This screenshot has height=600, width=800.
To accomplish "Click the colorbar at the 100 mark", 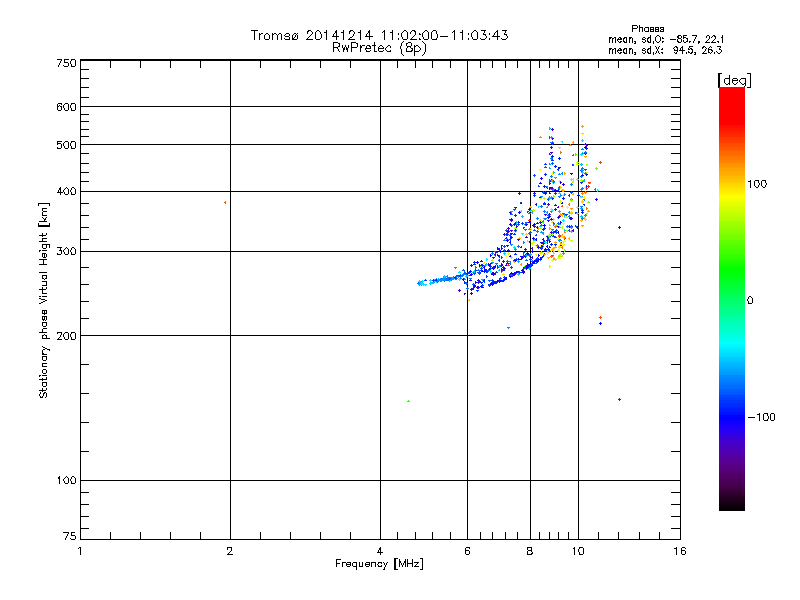I will pyautogui.click(x=732, y=184).
